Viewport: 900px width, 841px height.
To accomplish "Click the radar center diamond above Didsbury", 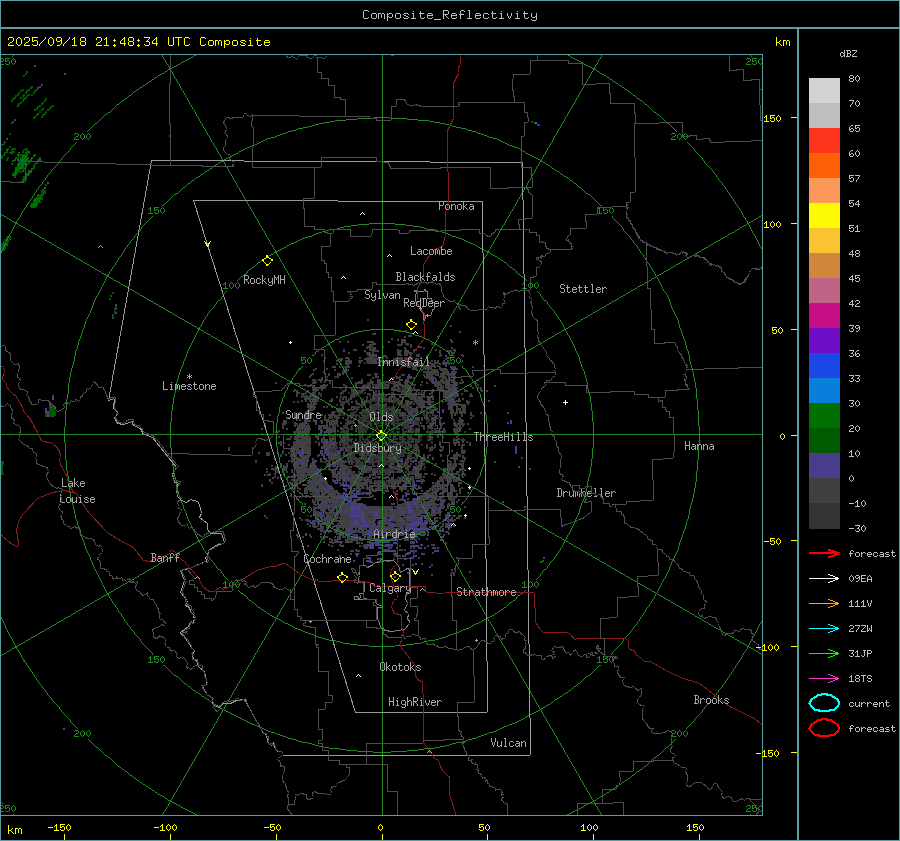I will pos(381,435).
